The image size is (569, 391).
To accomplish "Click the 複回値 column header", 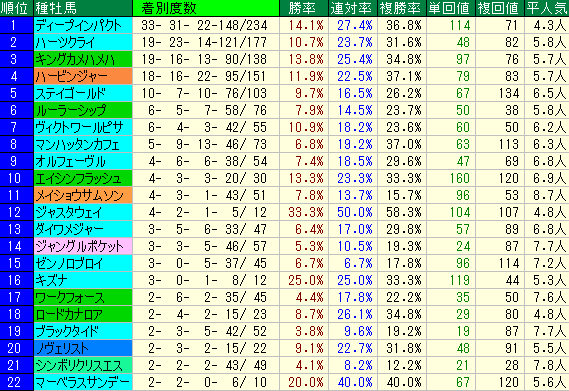I will tap(500, 8).
